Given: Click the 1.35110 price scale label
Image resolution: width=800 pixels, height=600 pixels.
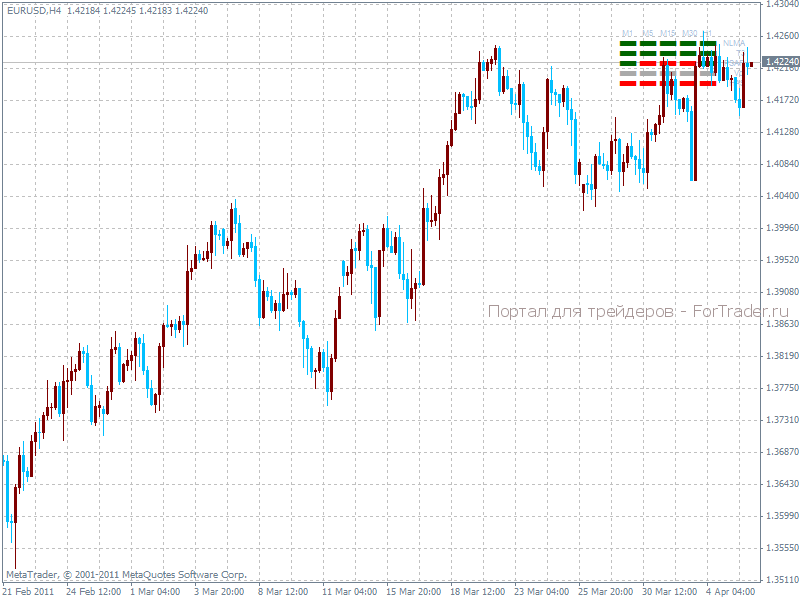Looking at the screenshot, I should click(780, 579).
